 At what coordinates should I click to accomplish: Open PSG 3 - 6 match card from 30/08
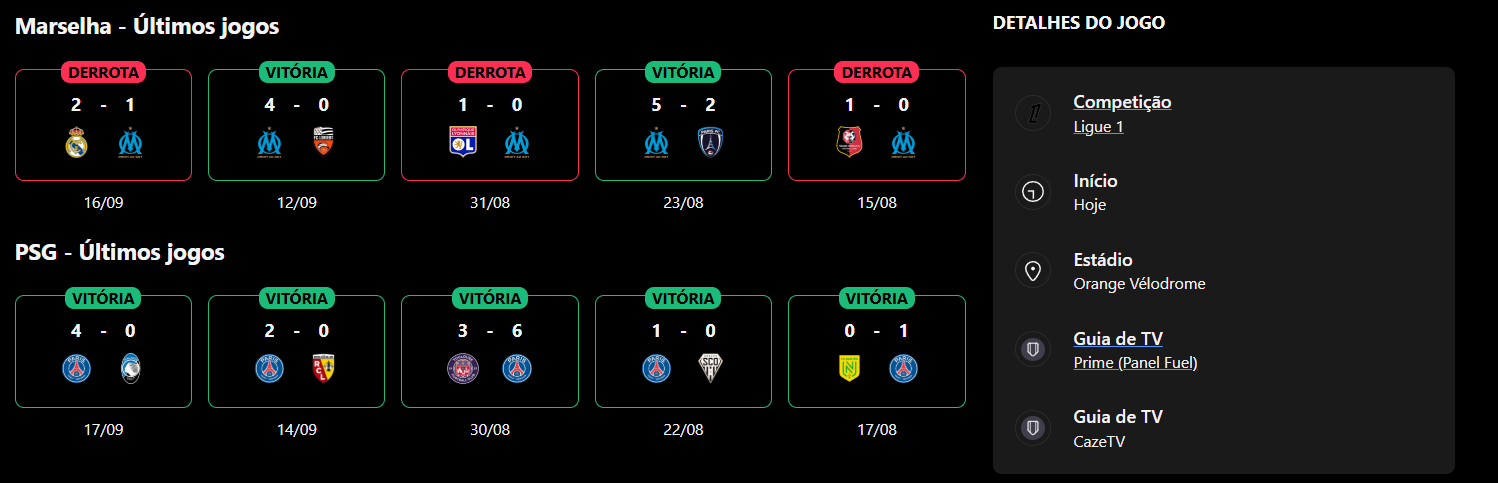click(x=490, y=351)
